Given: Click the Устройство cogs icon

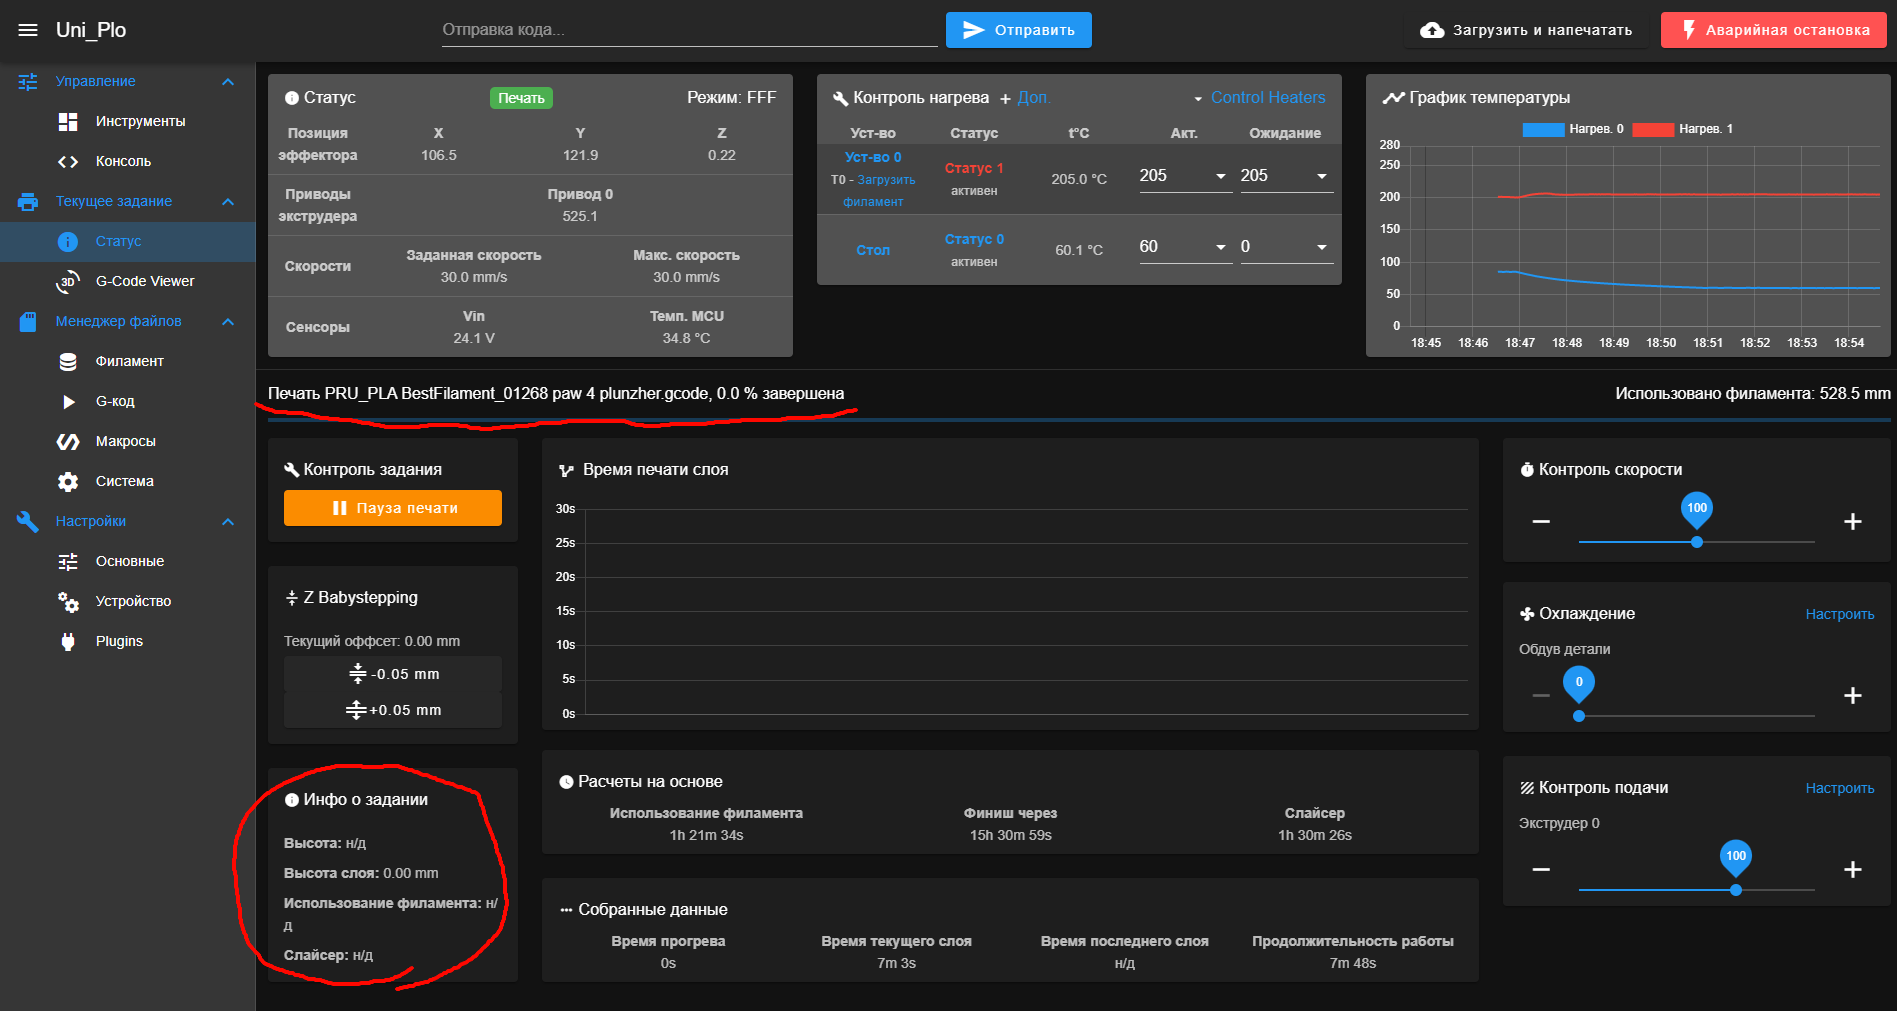Looking at the screenshot, I should [x=68, y=601].
